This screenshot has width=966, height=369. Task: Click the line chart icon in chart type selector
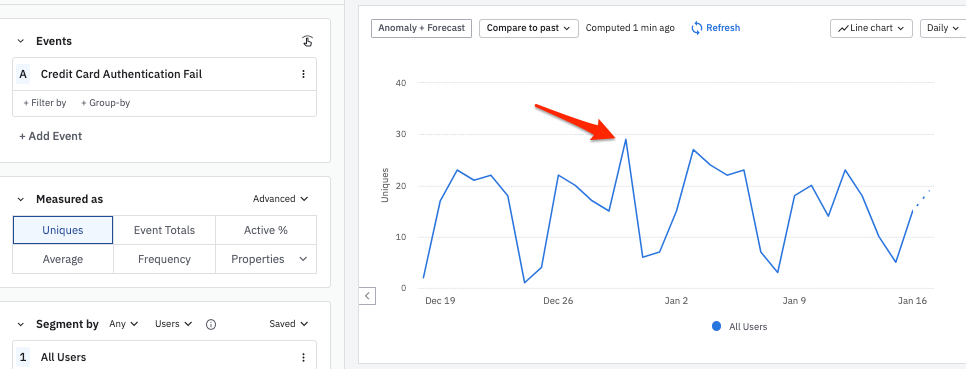[842, 28]
